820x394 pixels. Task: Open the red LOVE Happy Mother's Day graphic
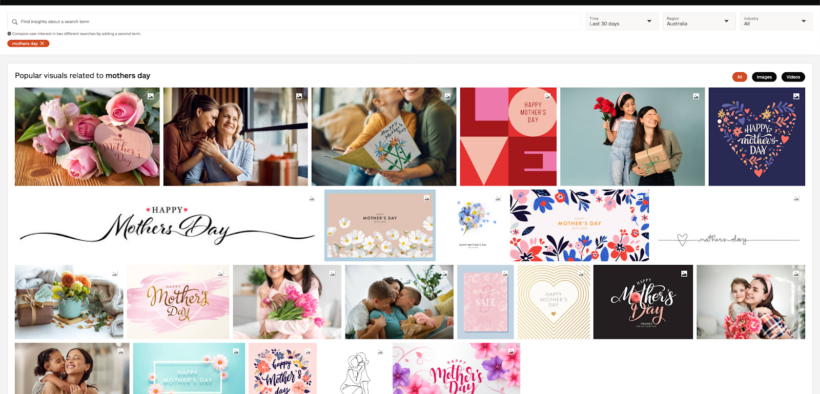coord(508,137)
